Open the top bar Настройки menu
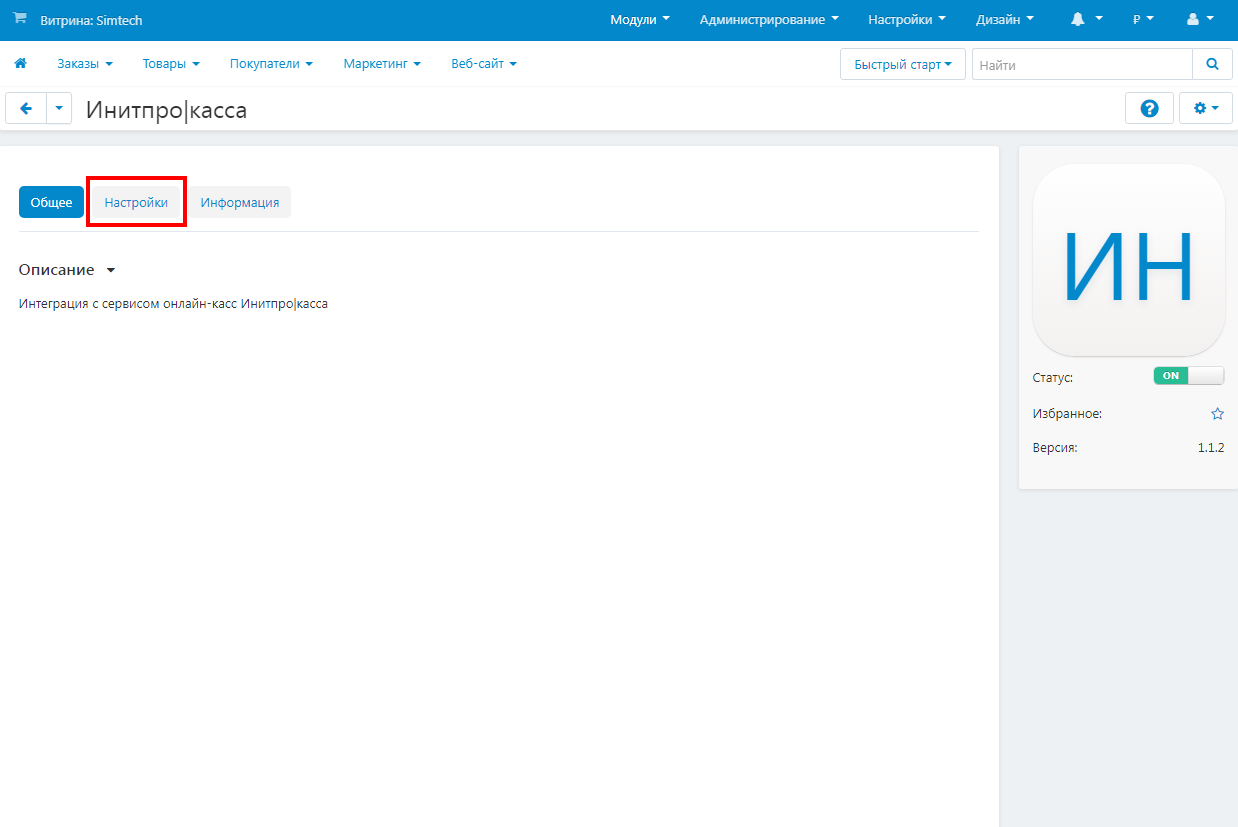 click(907, 20)
